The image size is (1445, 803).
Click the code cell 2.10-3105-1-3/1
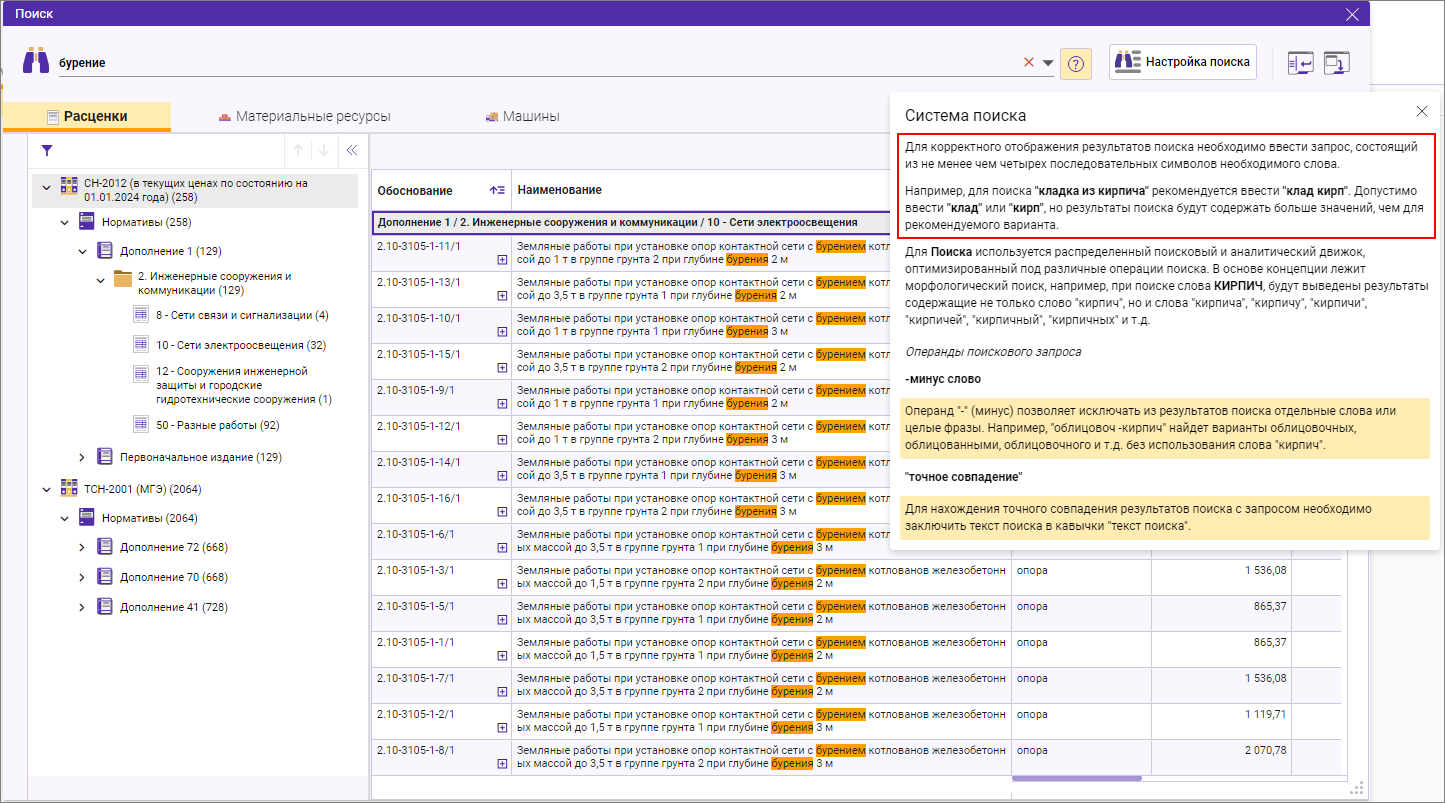[415, 569]
